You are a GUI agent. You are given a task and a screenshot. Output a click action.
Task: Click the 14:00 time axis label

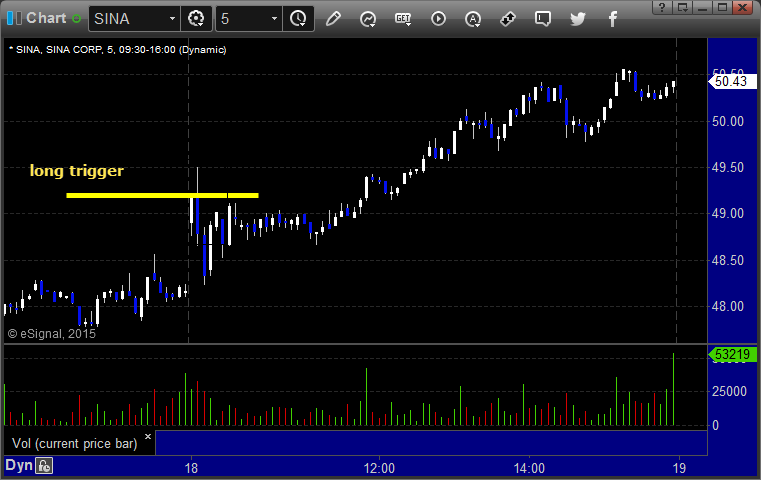coord(529,468)
